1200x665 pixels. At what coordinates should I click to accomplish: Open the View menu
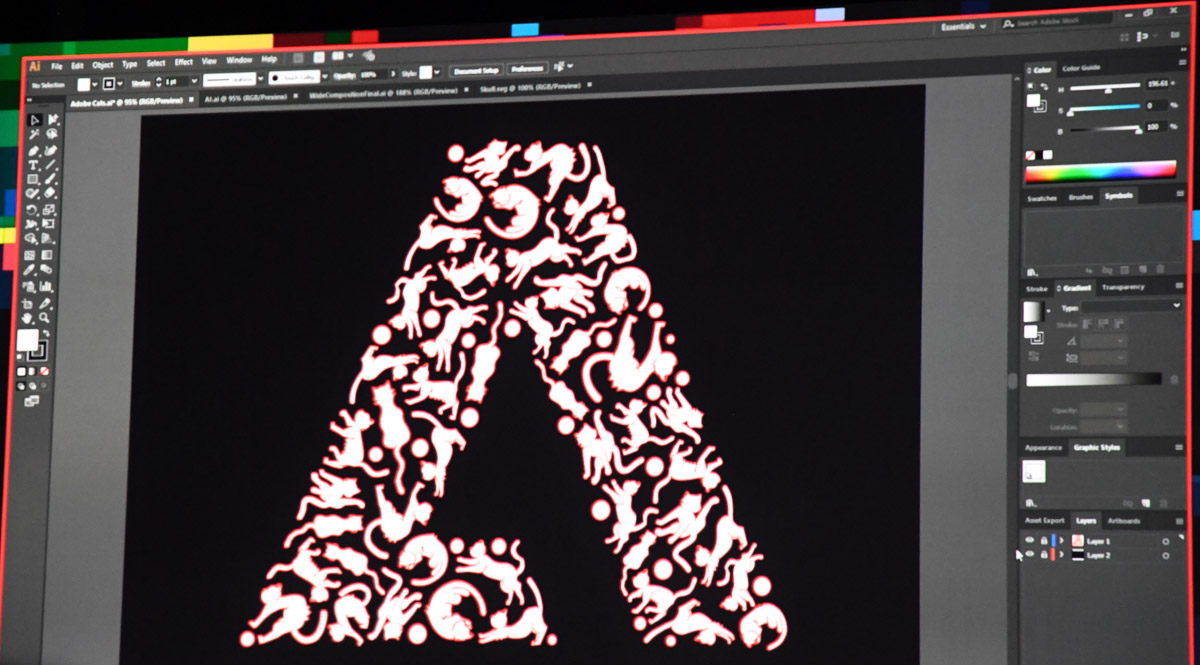[x=210, y=61]
